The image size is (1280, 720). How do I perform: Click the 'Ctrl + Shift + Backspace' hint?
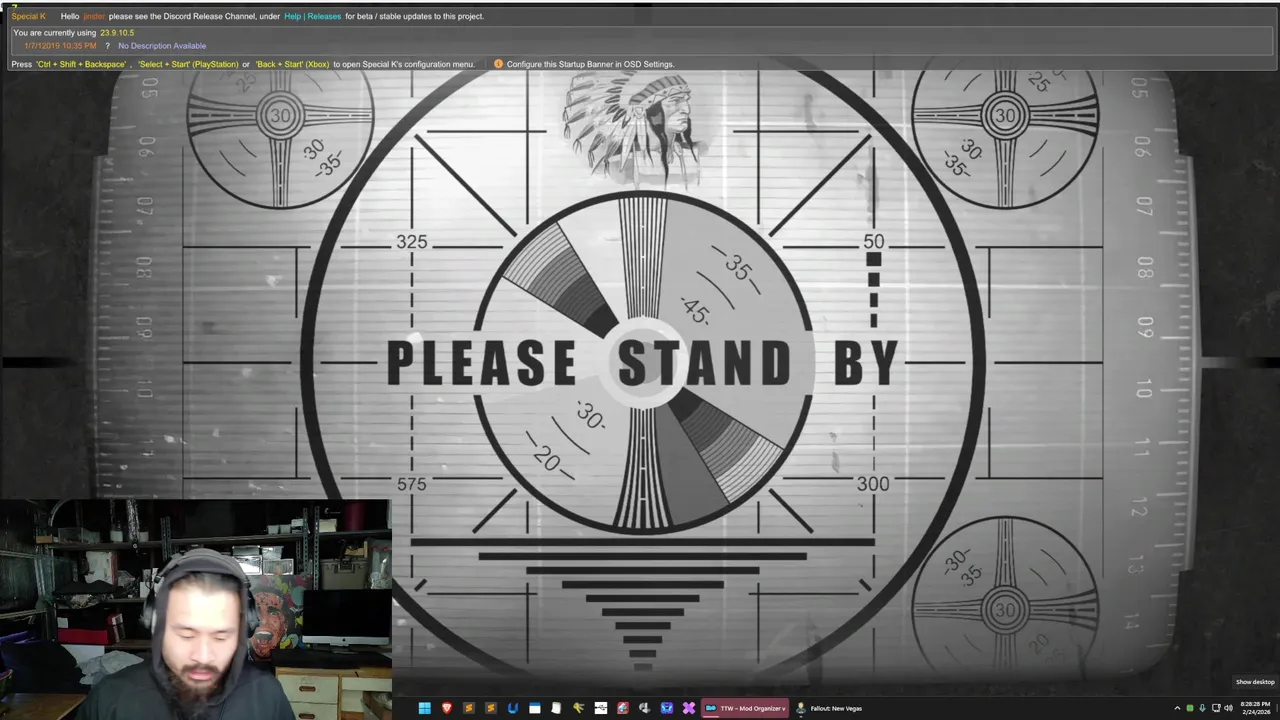(81, 64)
